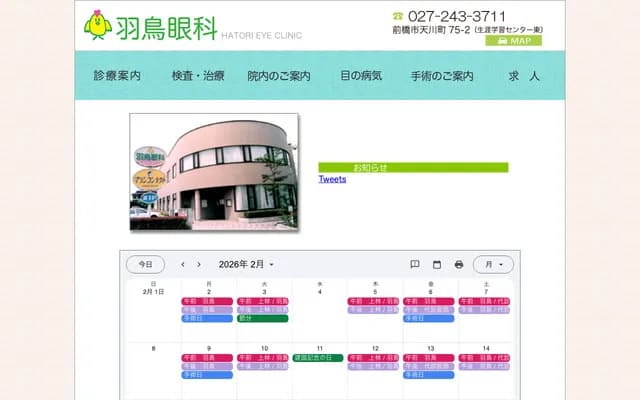Open the 手術日 event on February 9
Image resolution: width=640 pixels, height=400 pixels.
[x=207, y=375]
